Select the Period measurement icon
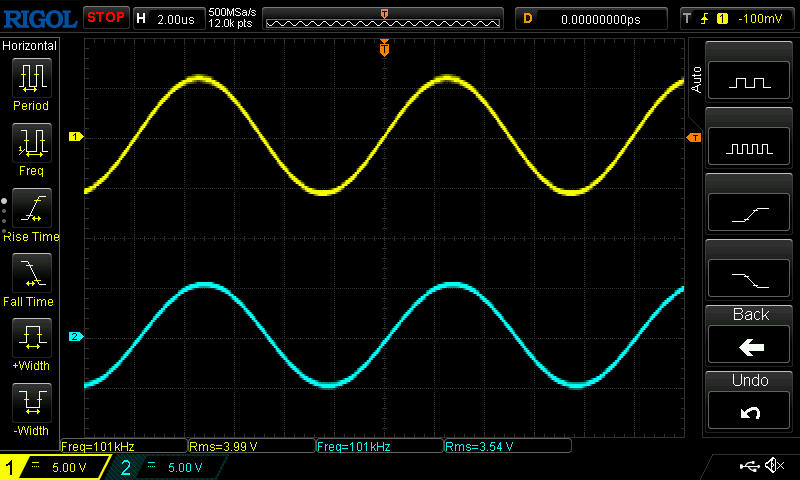Viewport: 800px width, 480px height. click(32, 78)
